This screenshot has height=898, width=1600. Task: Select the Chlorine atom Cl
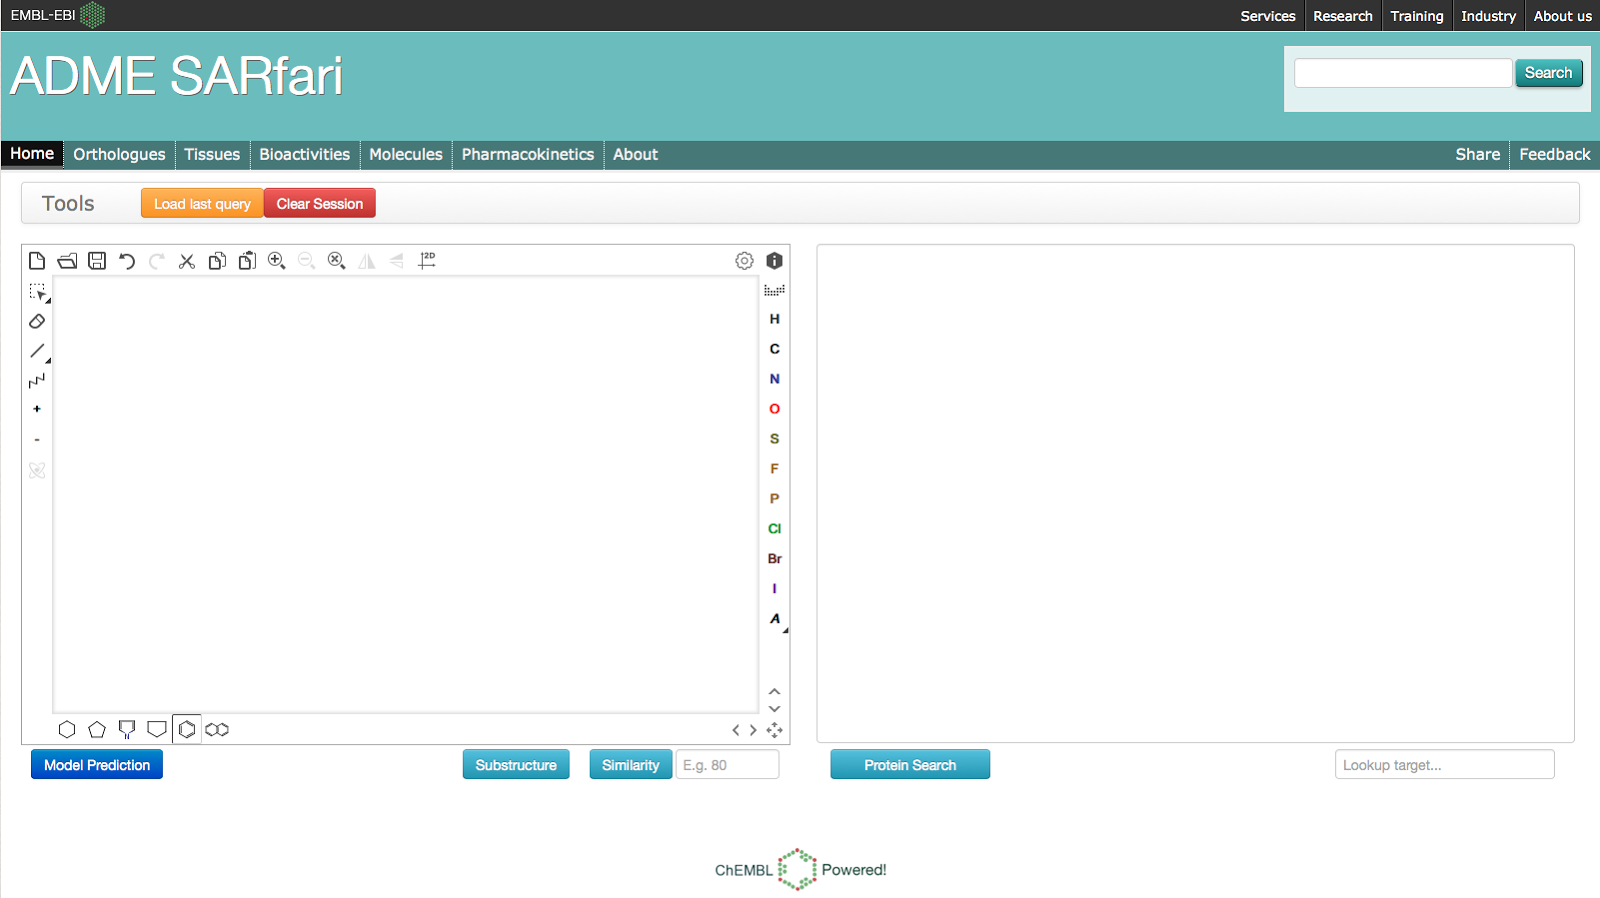point(774,529)
